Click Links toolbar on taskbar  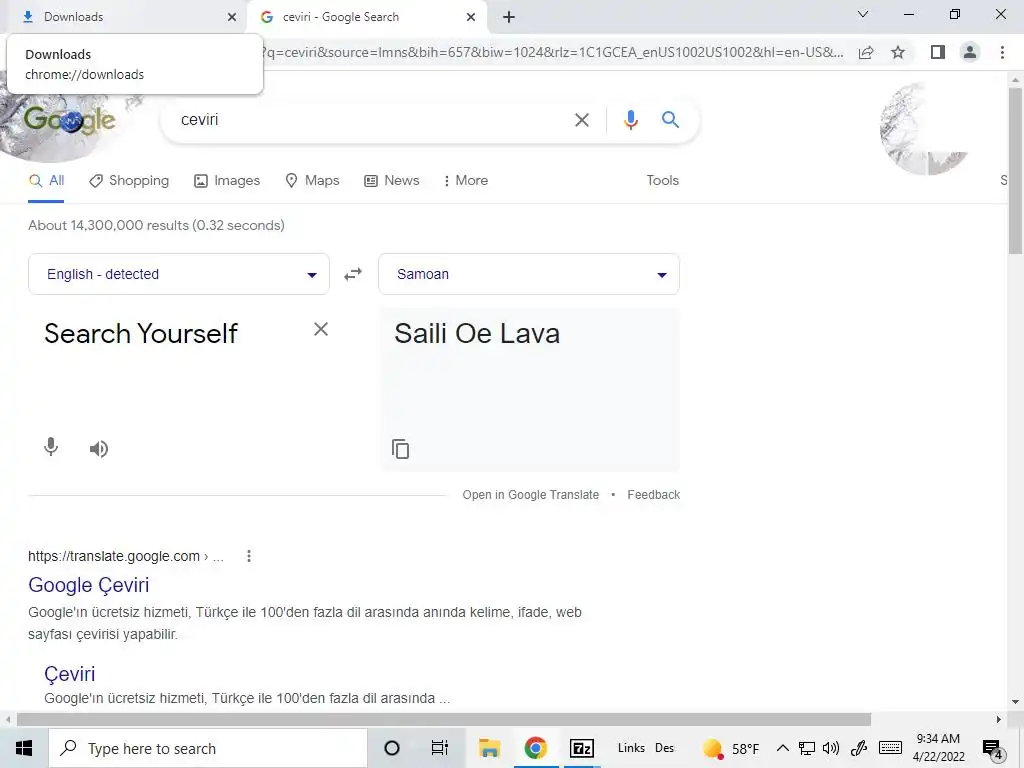(x=631, y=748)
